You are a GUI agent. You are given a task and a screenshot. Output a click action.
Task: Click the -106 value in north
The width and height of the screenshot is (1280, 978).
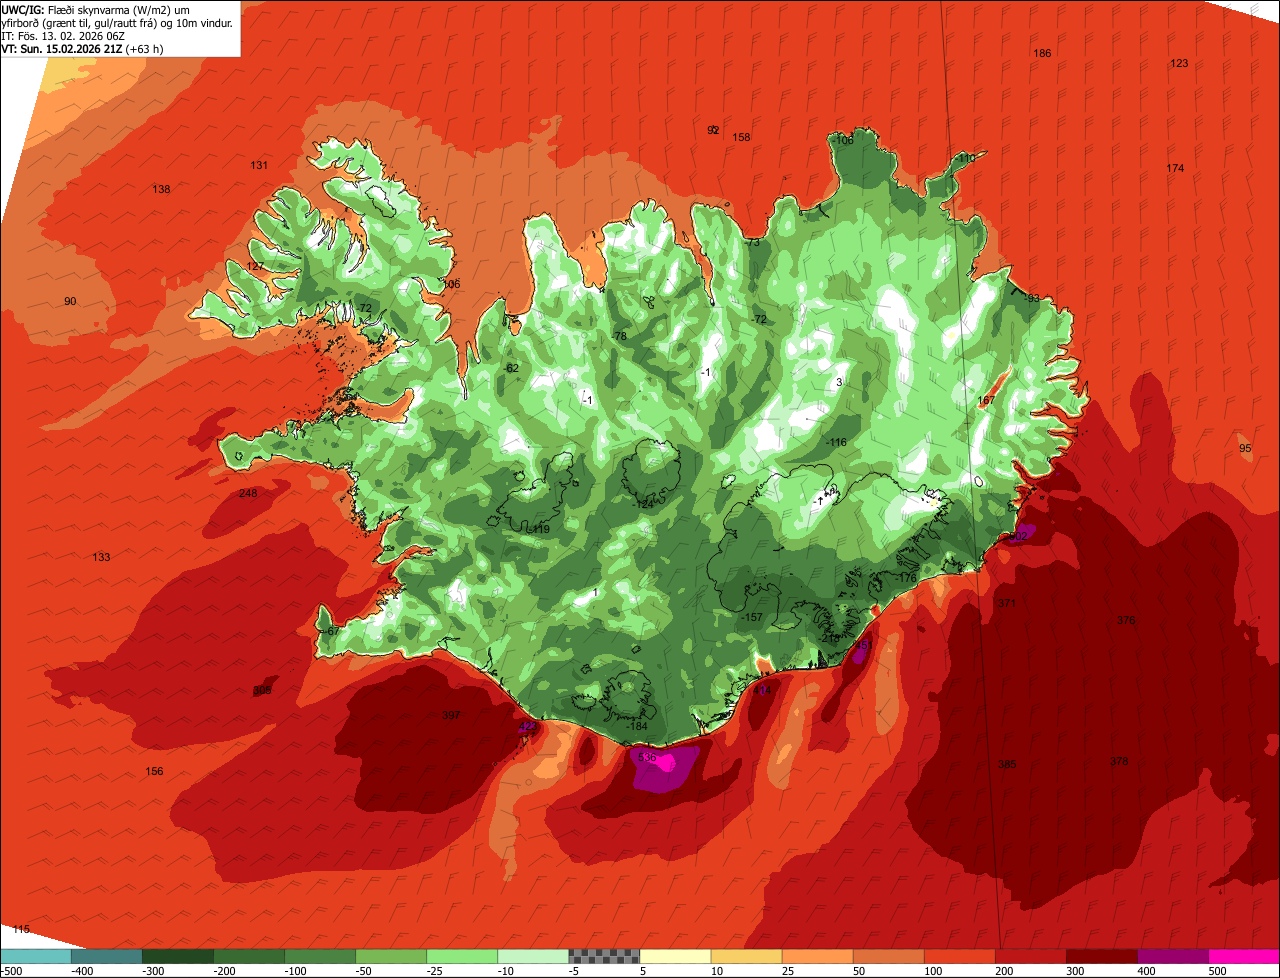tap(844, 141)
